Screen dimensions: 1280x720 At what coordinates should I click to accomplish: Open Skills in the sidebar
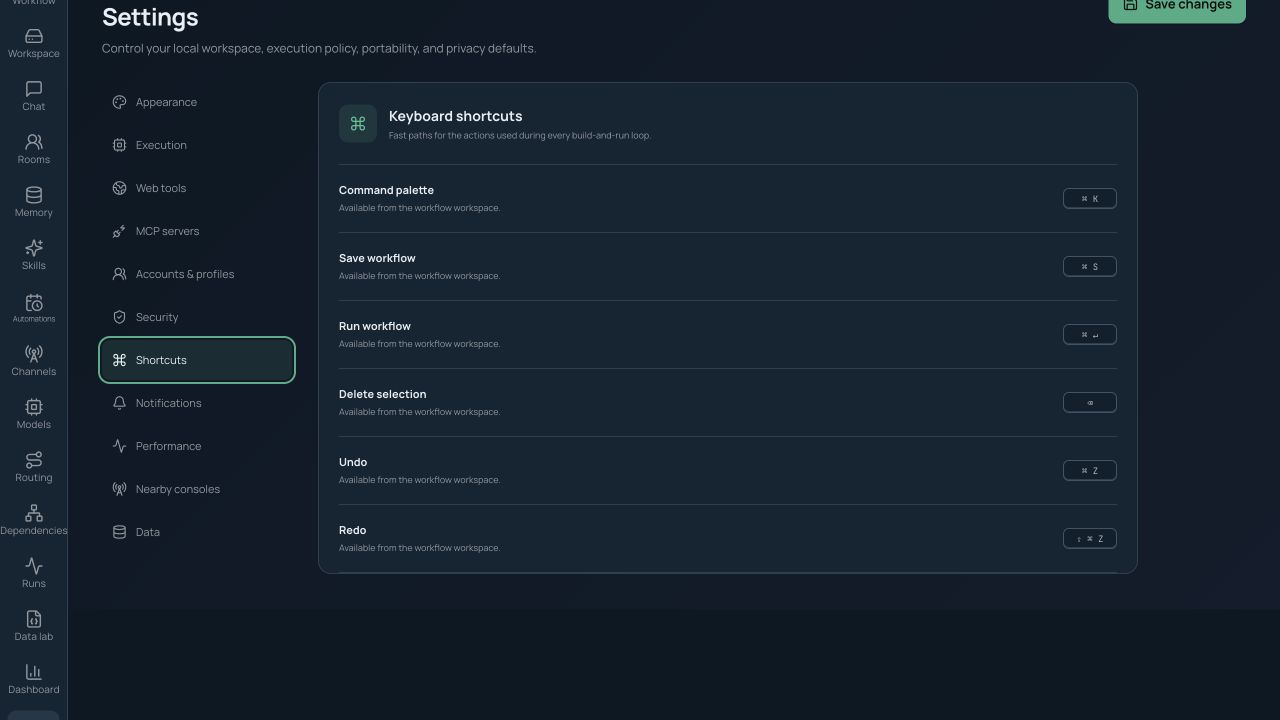pyautogui.click(x=33, y=256)
